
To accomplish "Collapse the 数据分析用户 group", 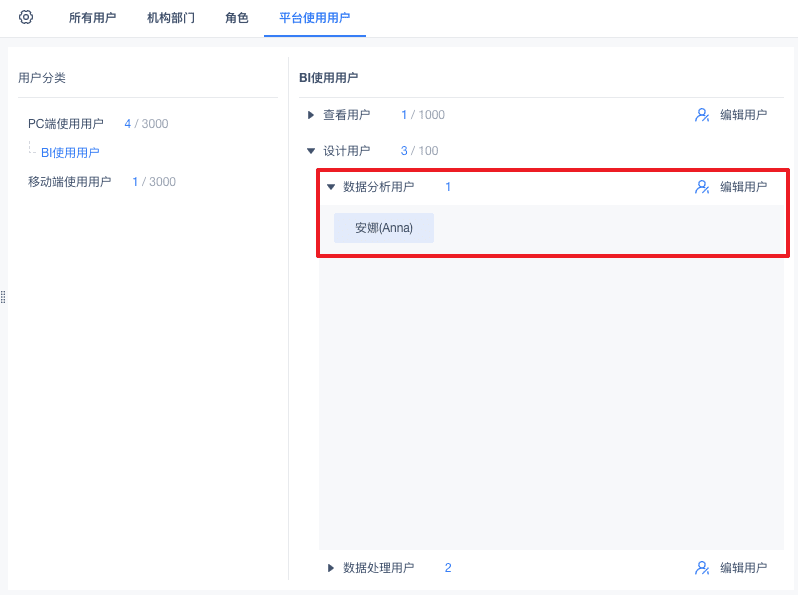I will tap(331, 187).
